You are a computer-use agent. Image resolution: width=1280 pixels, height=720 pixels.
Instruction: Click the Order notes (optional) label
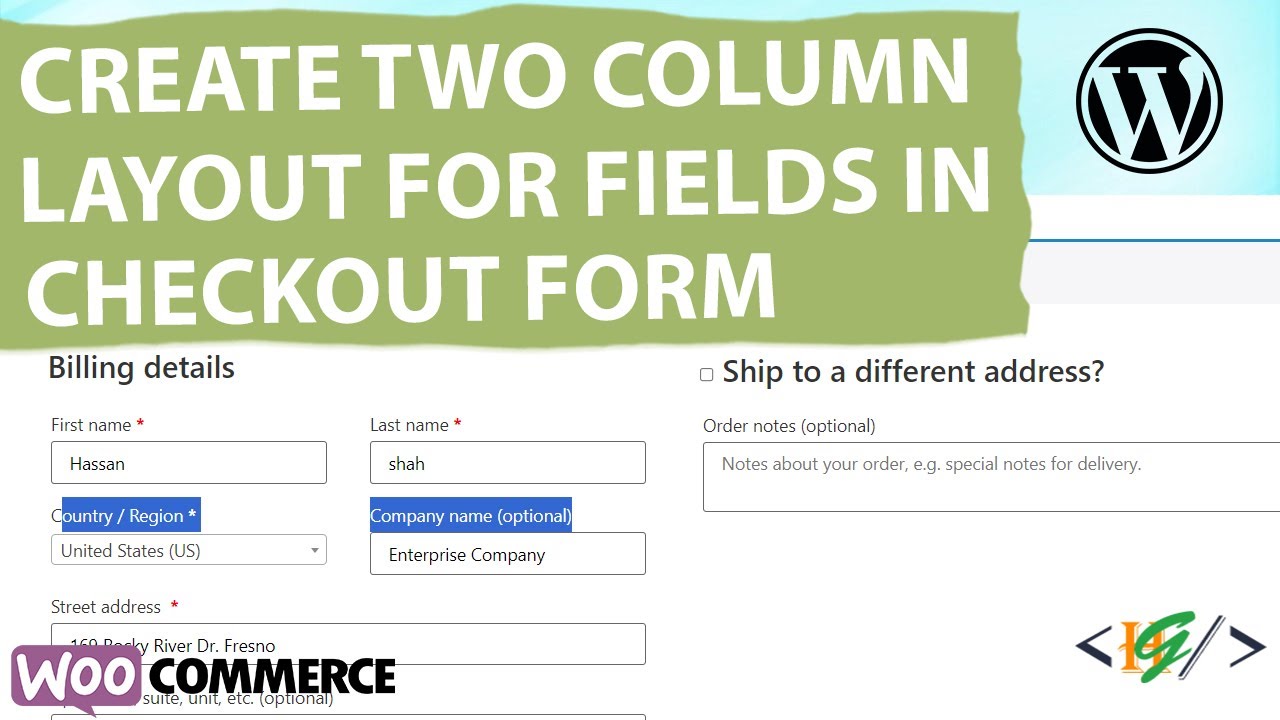point(789,426)
